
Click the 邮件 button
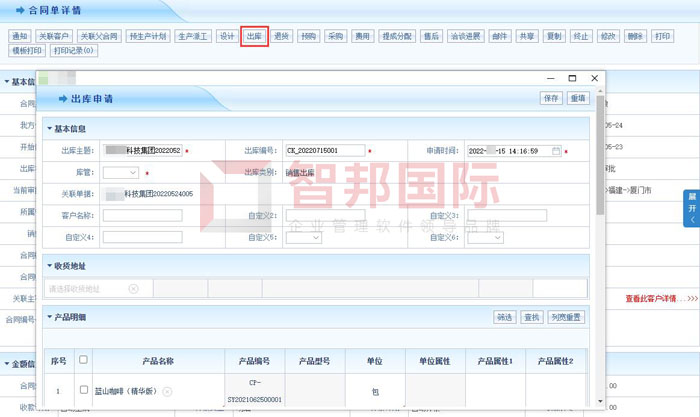point(500,36)
